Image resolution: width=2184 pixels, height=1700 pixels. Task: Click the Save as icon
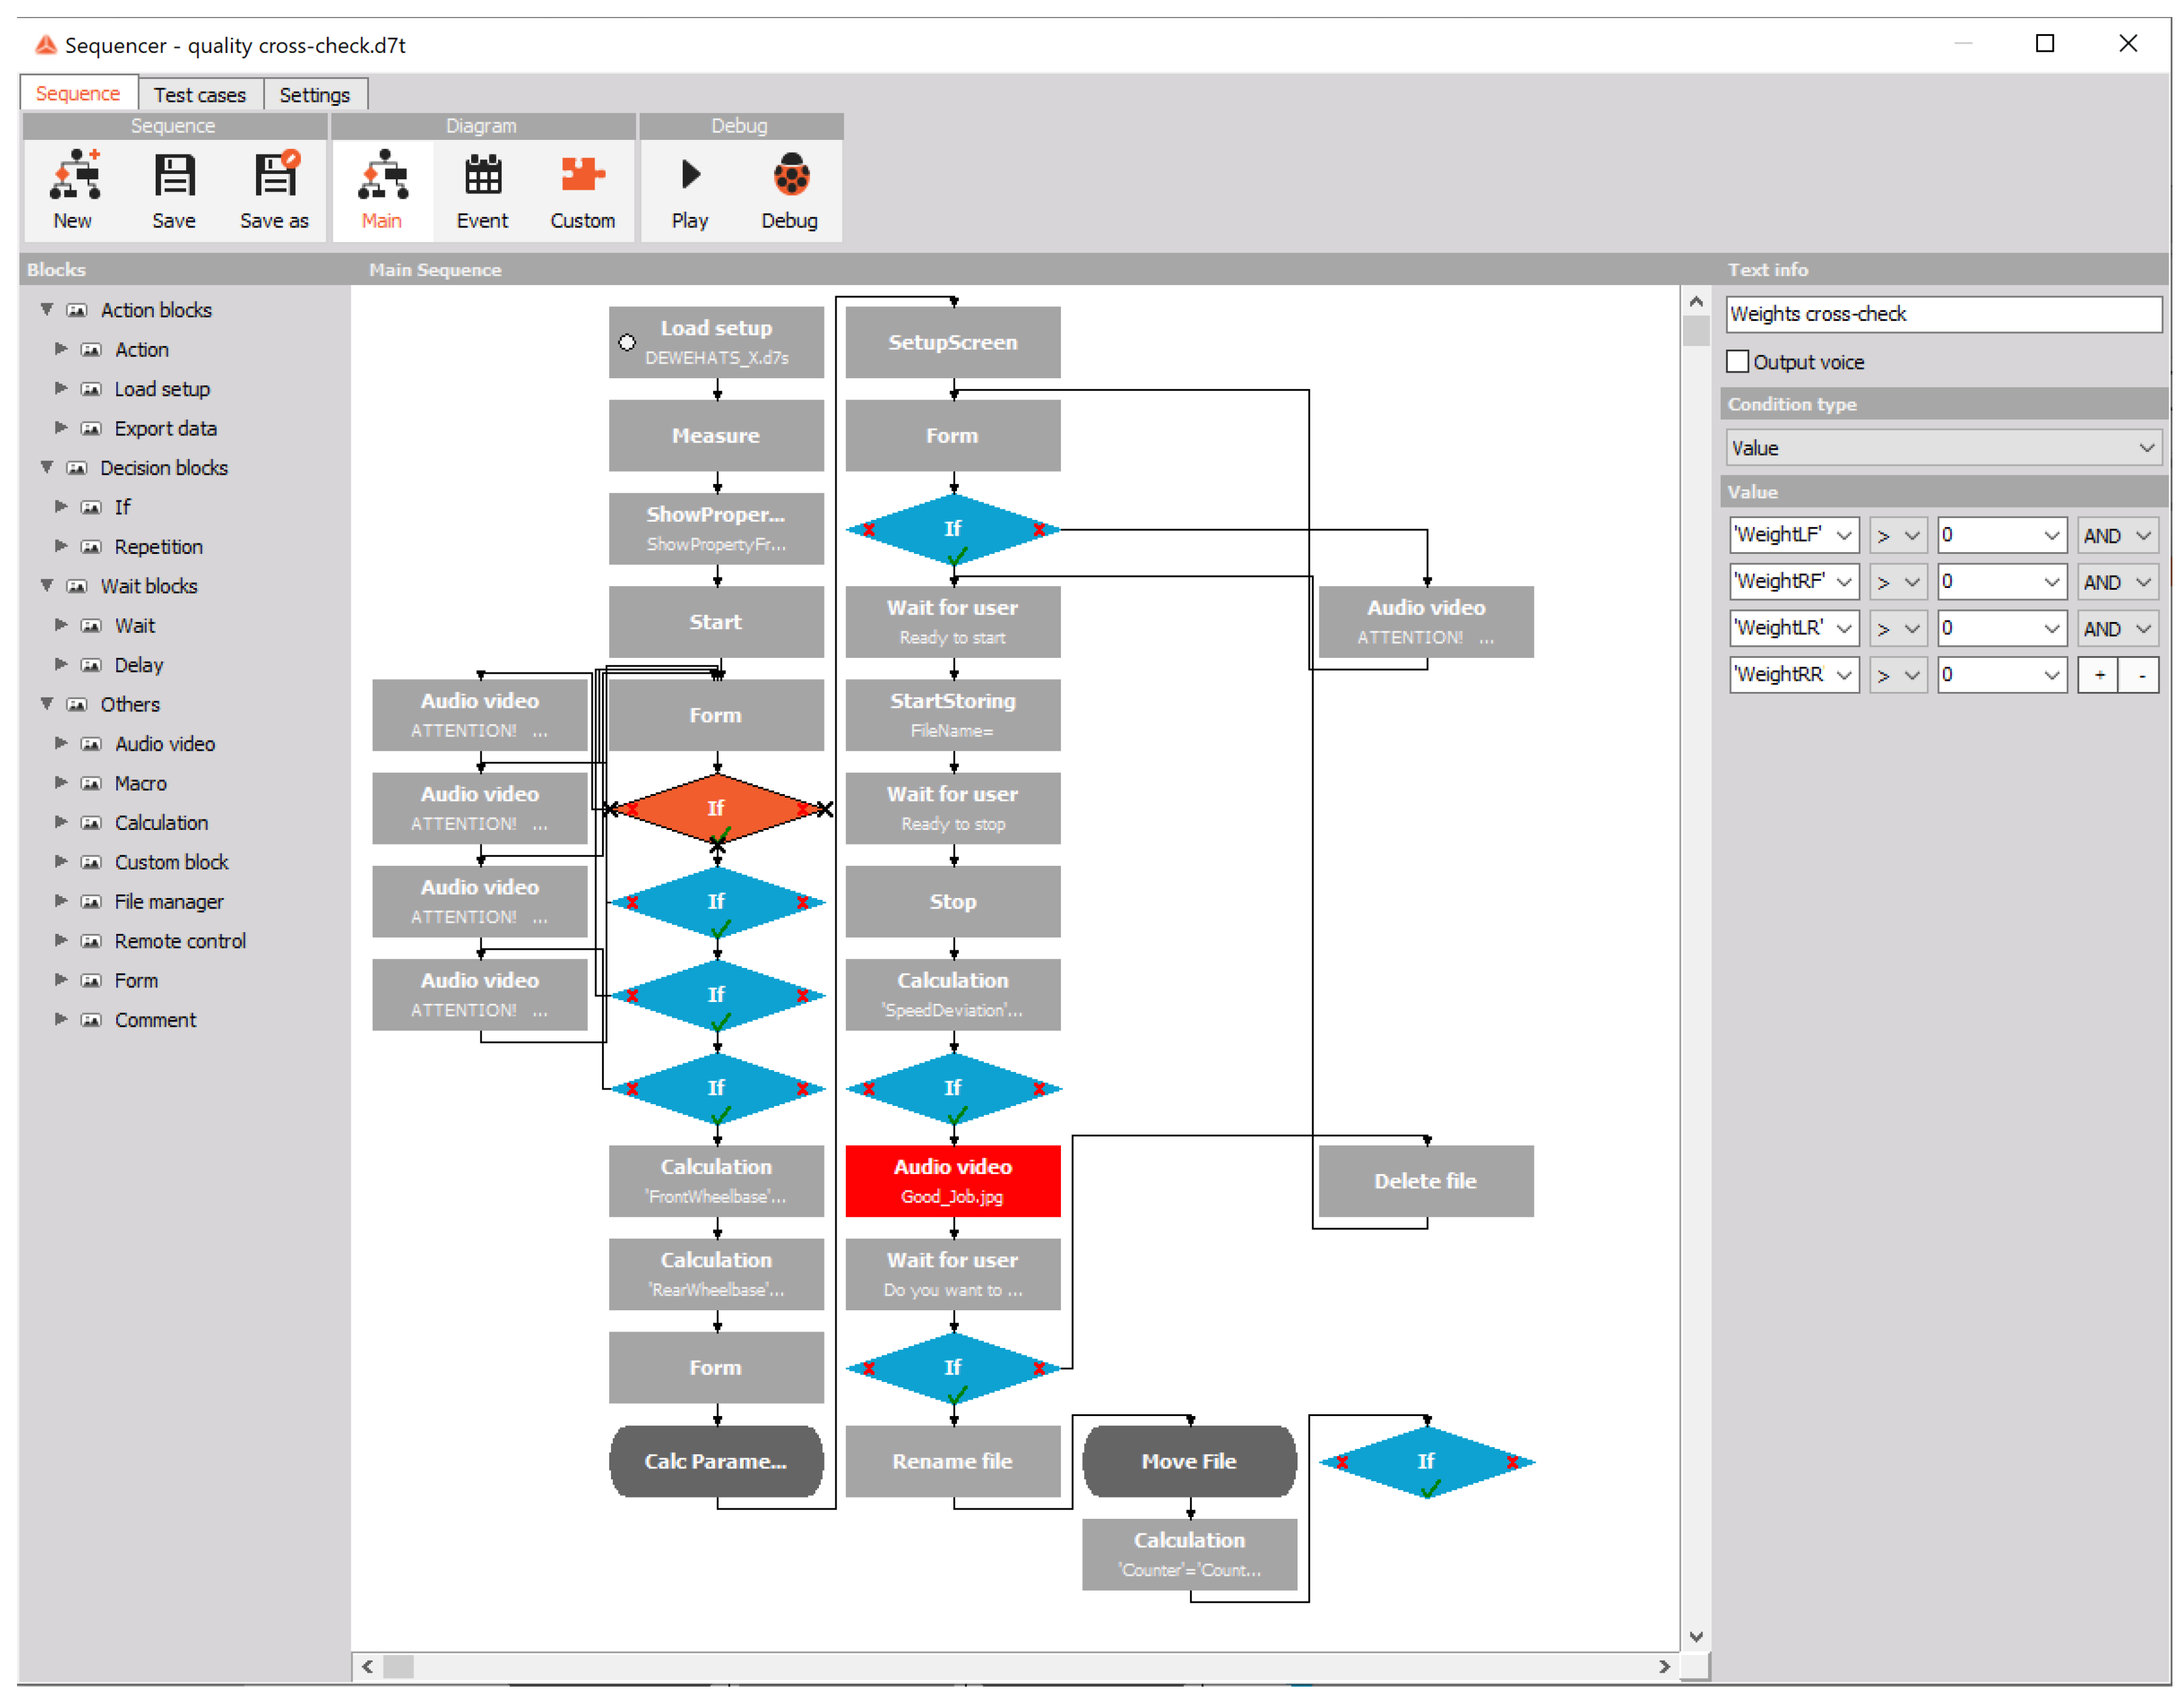[275, 175]
